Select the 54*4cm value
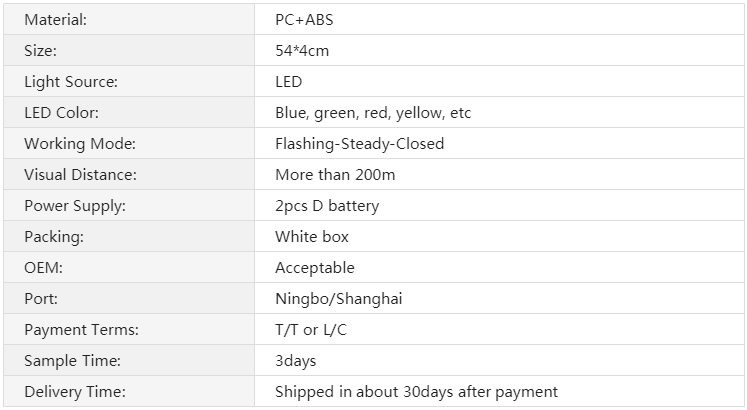 [302, 50]
